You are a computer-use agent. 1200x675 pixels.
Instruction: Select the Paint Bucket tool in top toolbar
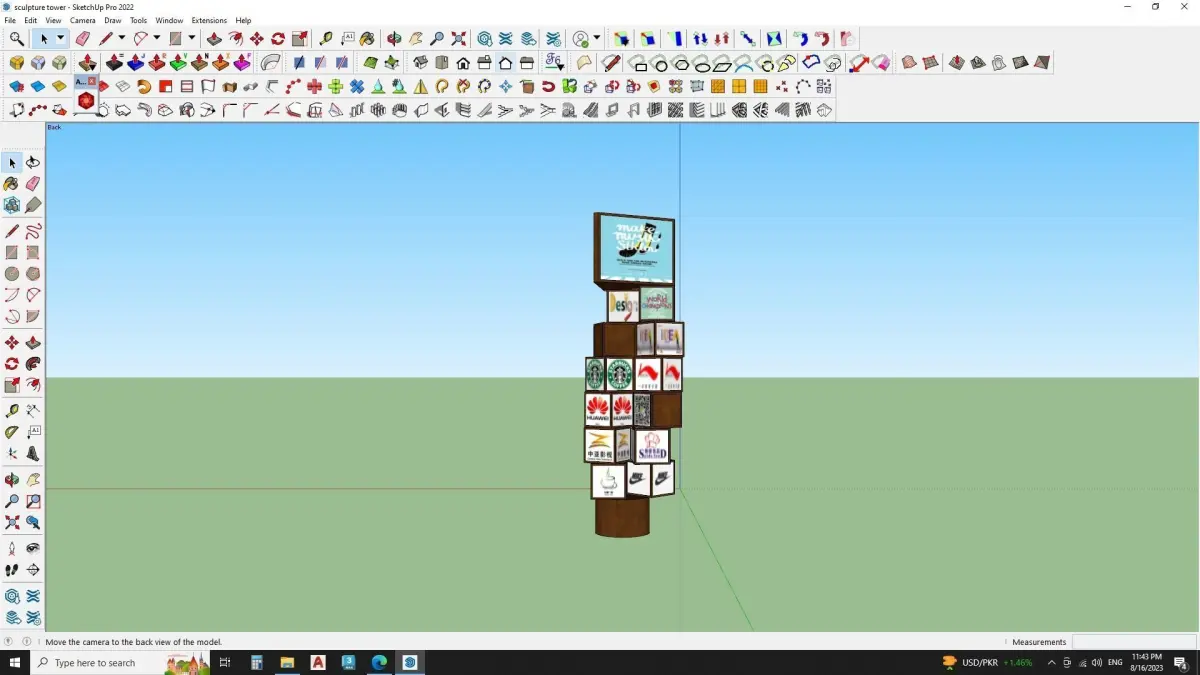[x=368, y=39]
